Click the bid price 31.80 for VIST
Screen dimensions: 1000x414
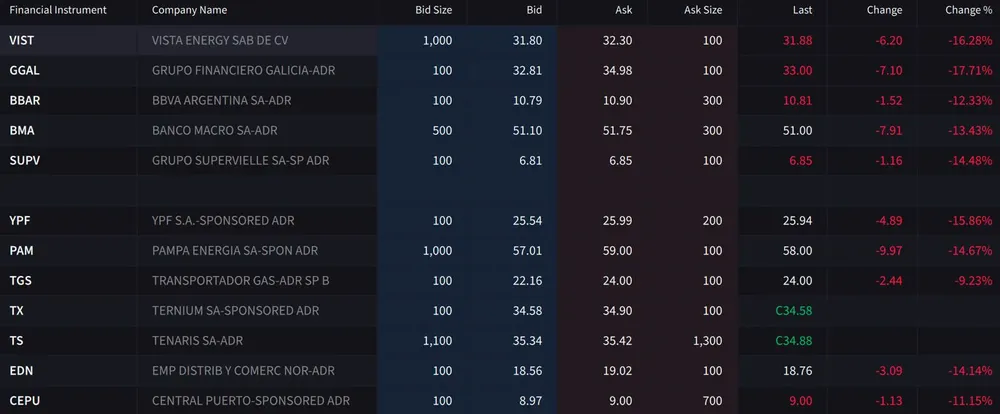pyautogui.click(x=527, y=40)
